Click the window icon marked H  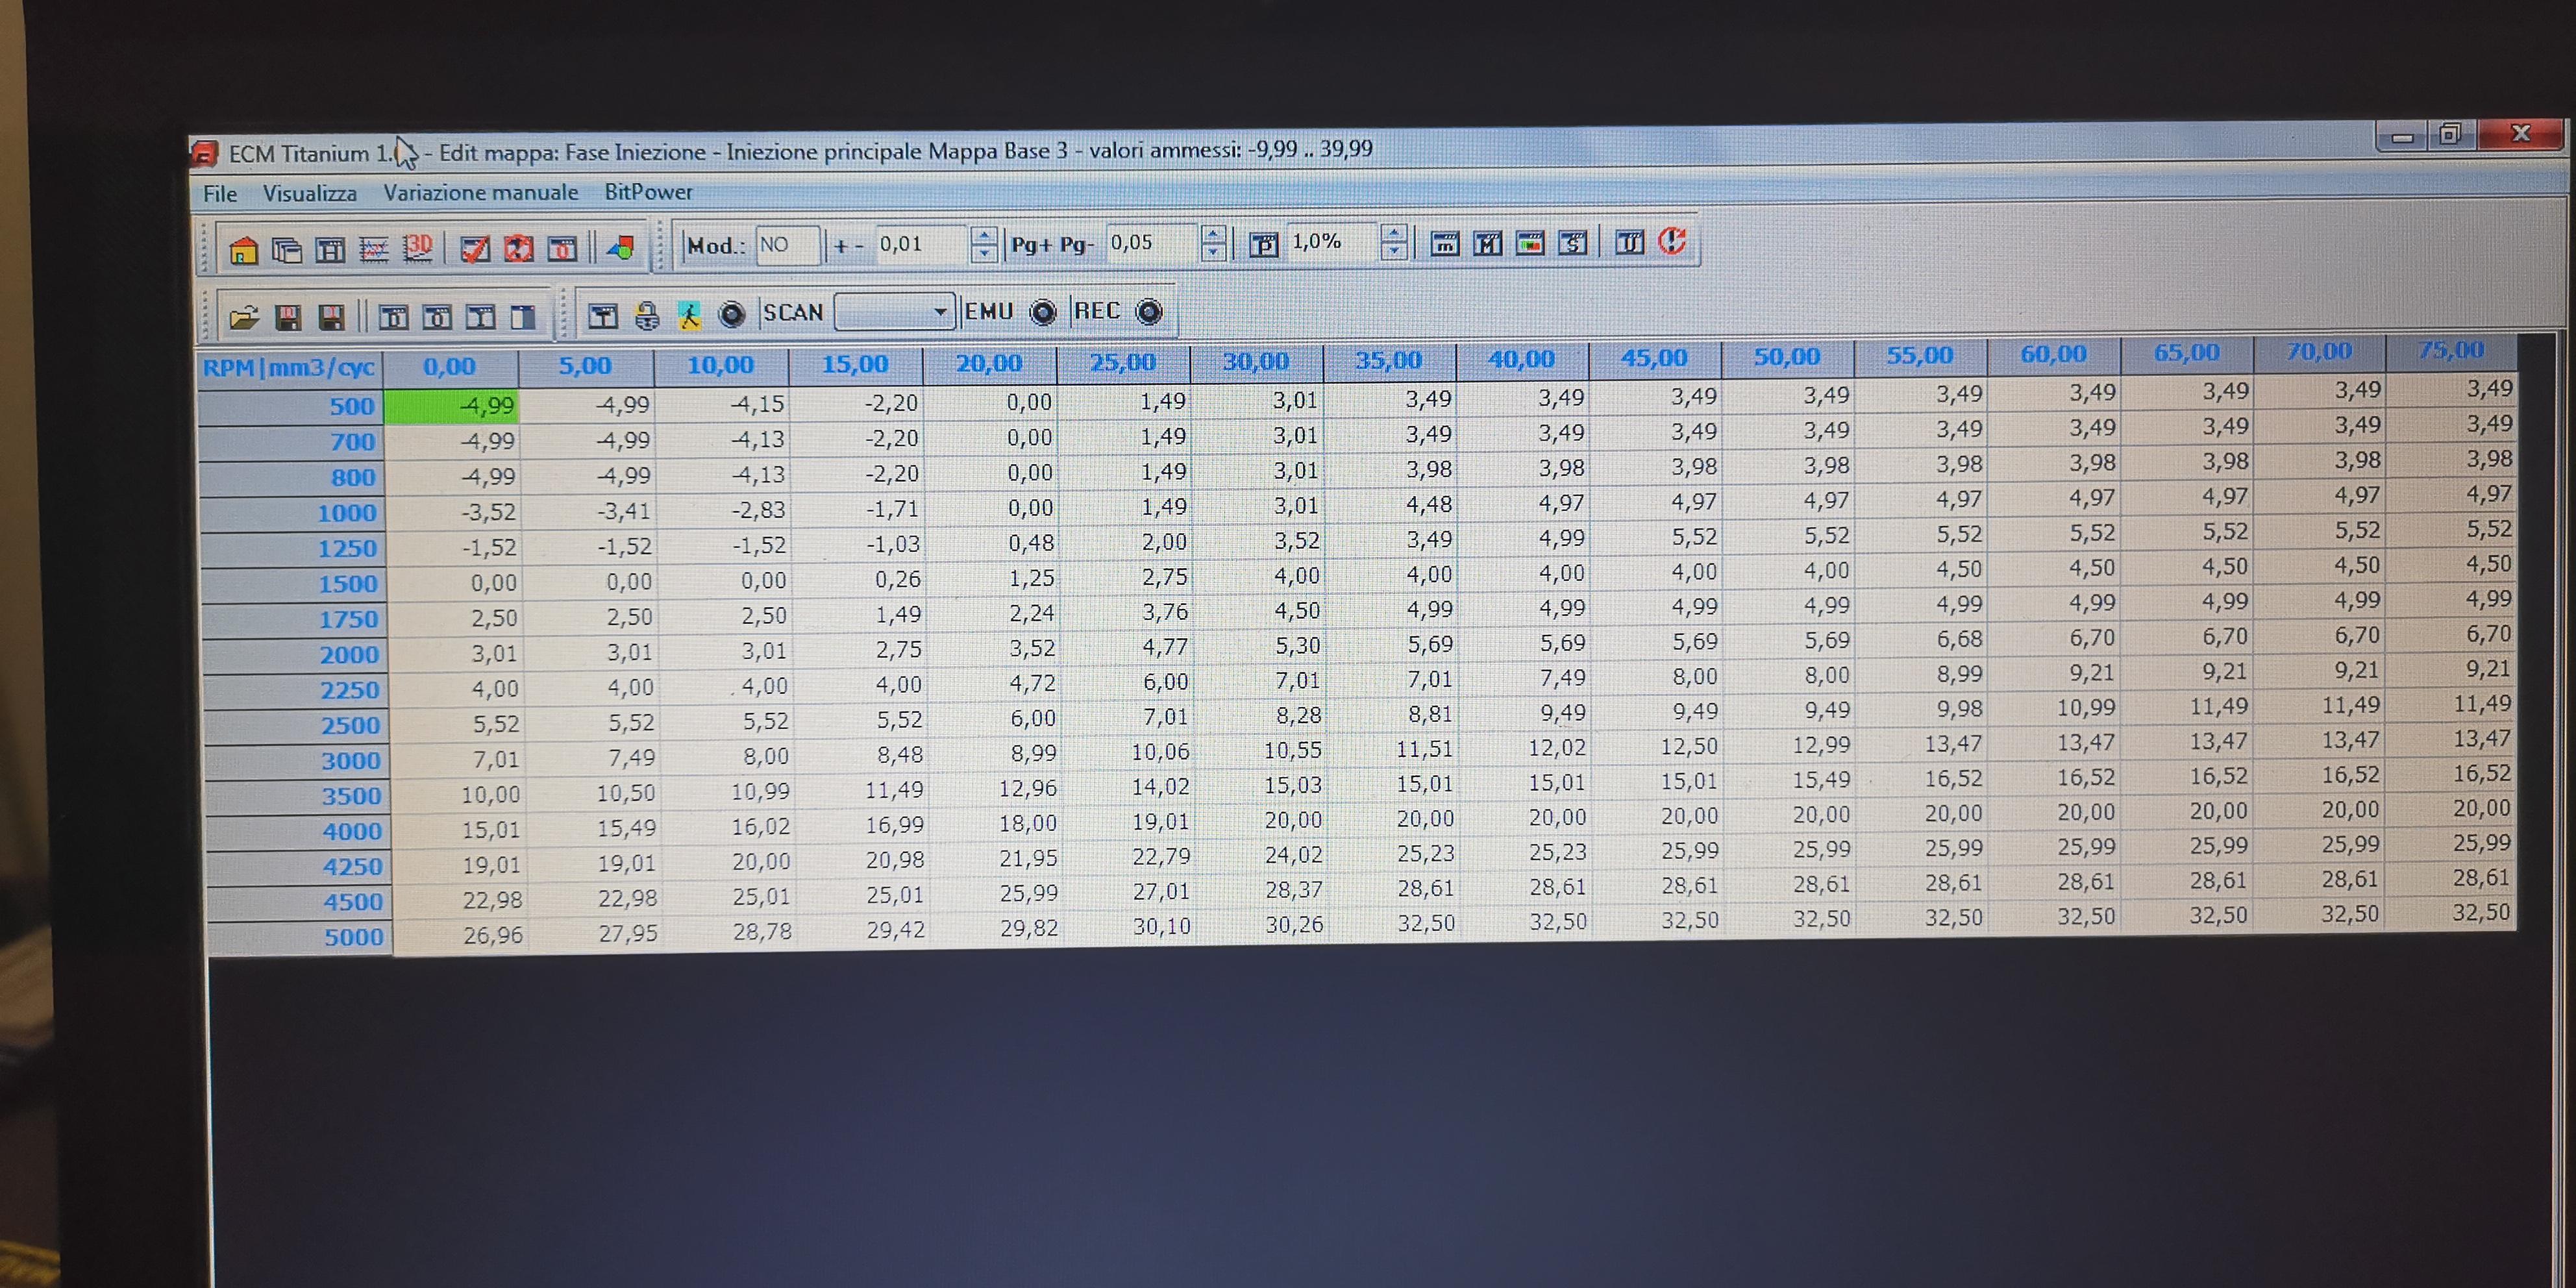coord(330,249)
